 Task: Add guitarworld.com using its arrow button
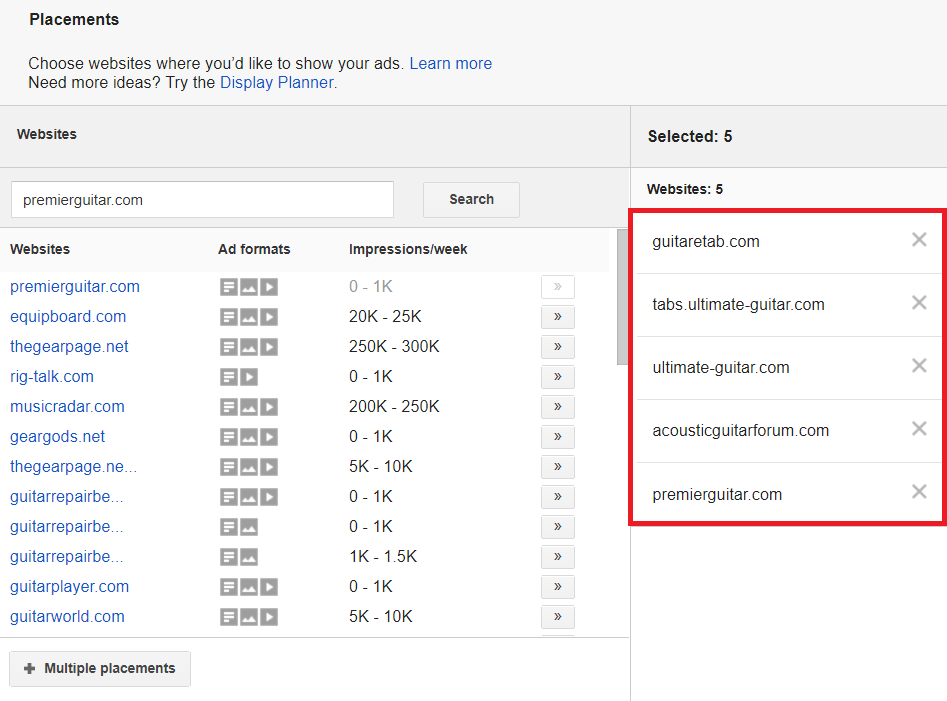[557, 616]
